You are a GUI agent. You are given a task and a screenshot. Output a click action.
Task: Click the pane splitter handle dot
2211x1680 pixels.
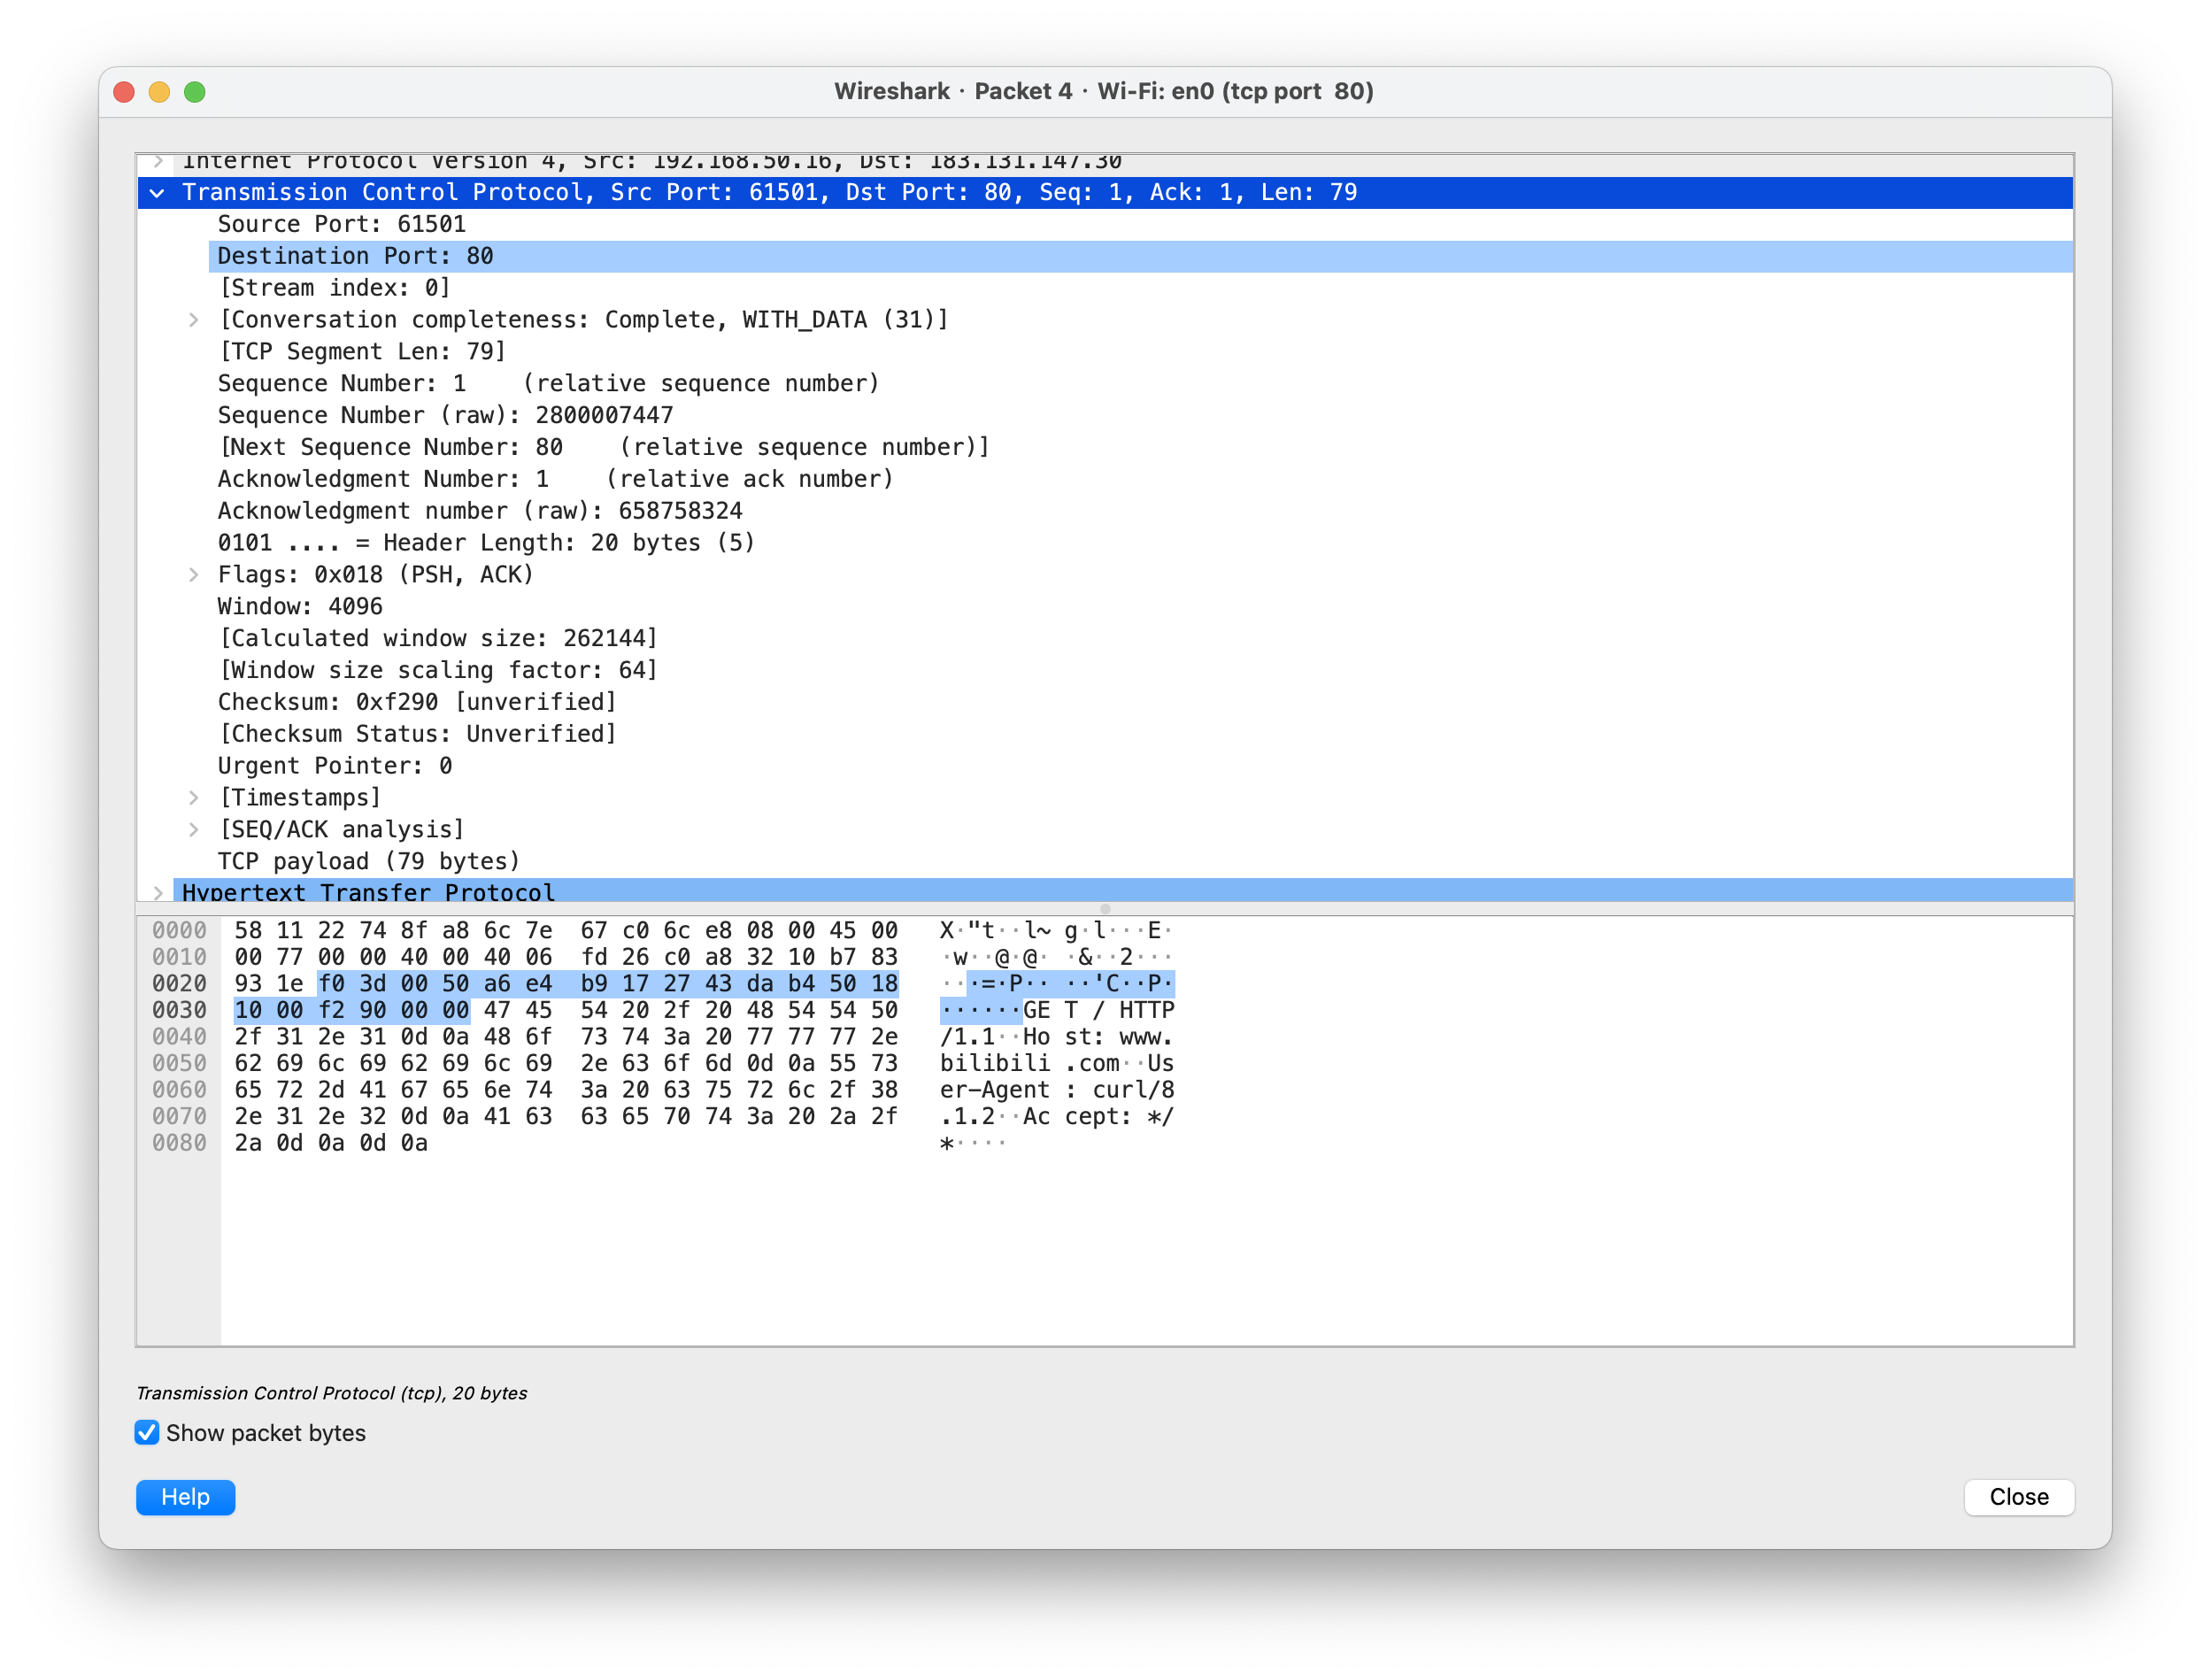pos(1105,909)
